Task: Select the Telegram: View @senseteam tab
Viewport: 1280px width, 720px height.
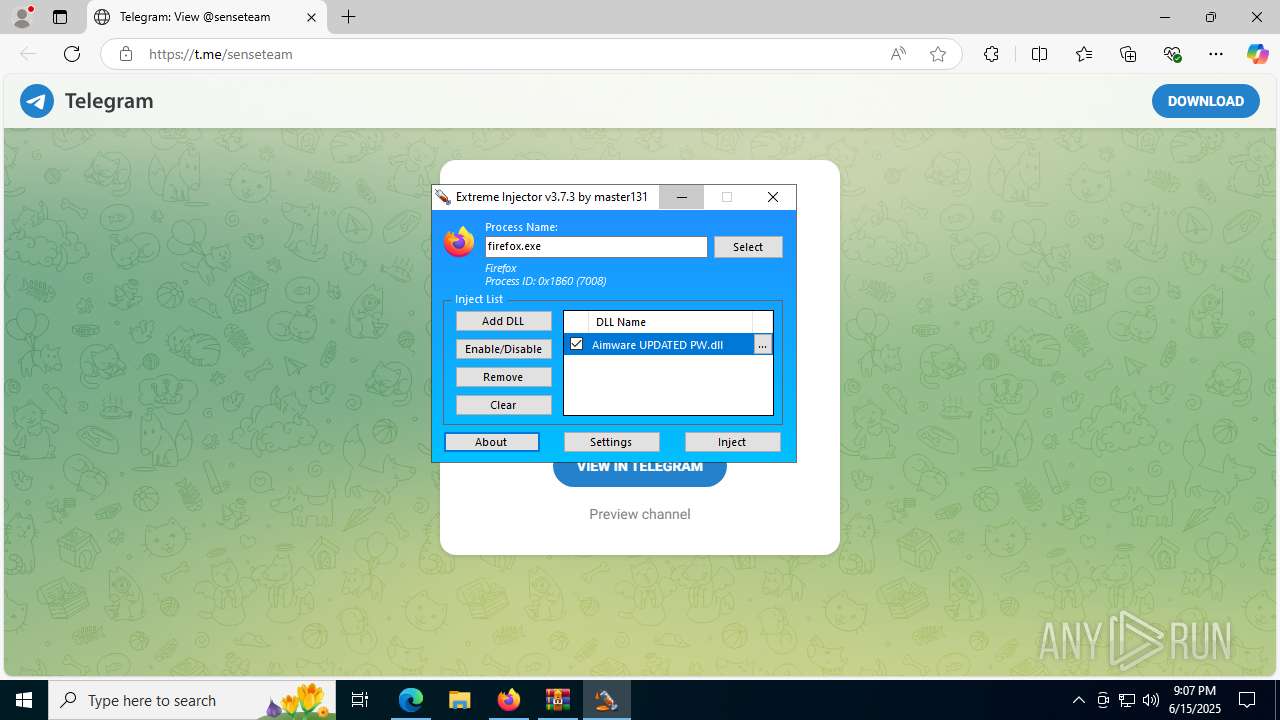Action: 206,17
